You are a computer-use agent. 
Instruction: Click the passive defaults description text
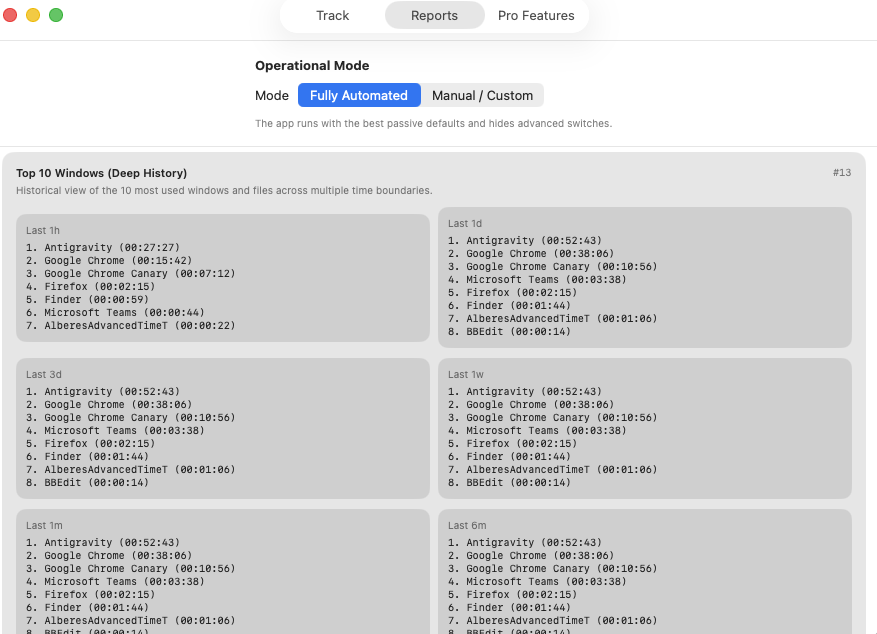point(433,124)
